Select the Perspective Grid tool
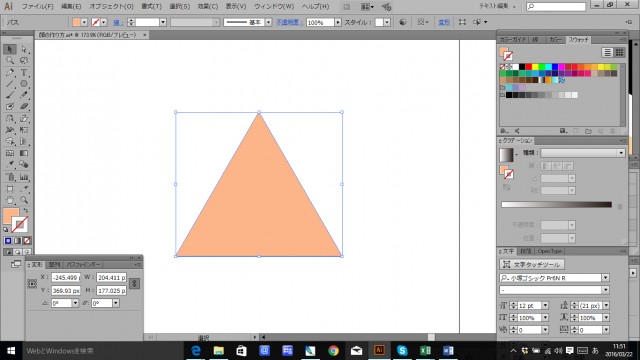The image size is (640, 360). click(24, 141)
